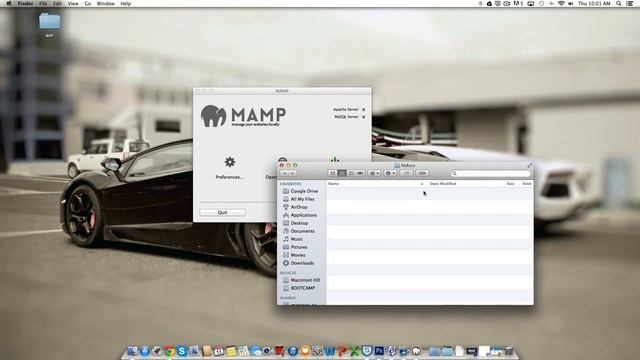This screenshot has width=640, height=360.
Task: Click the Finder share button
Action: (406, 173)
